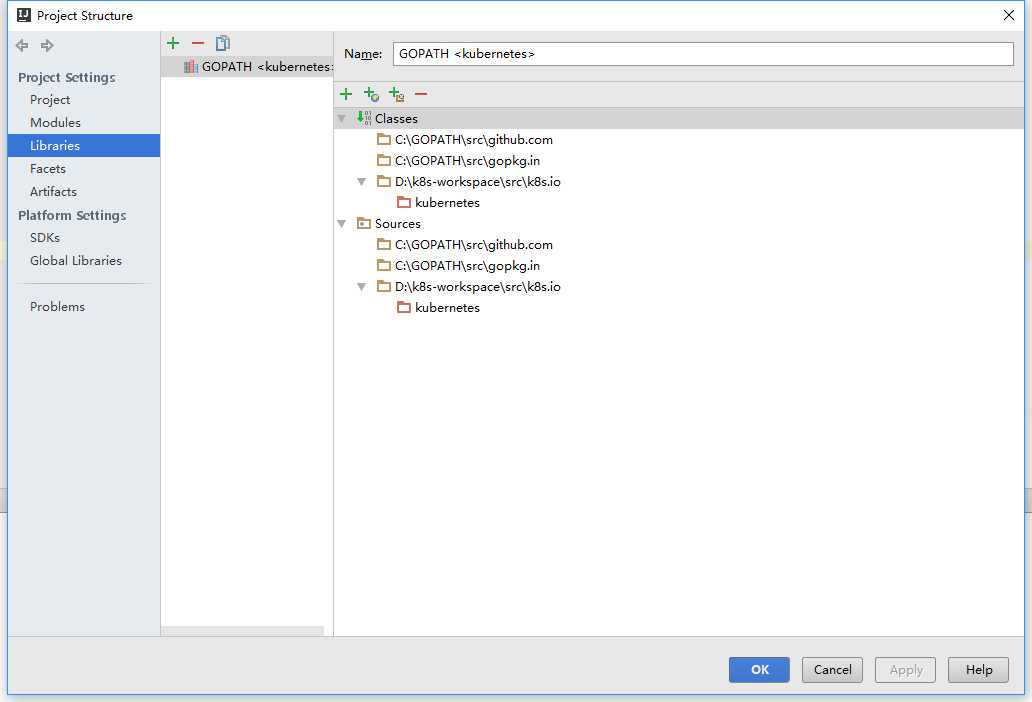The width and height of the screenshot is (1032, 702).
Task: Select C:\GOPATH\src\gopkg.in under Classes
Action: pos(467,161)
